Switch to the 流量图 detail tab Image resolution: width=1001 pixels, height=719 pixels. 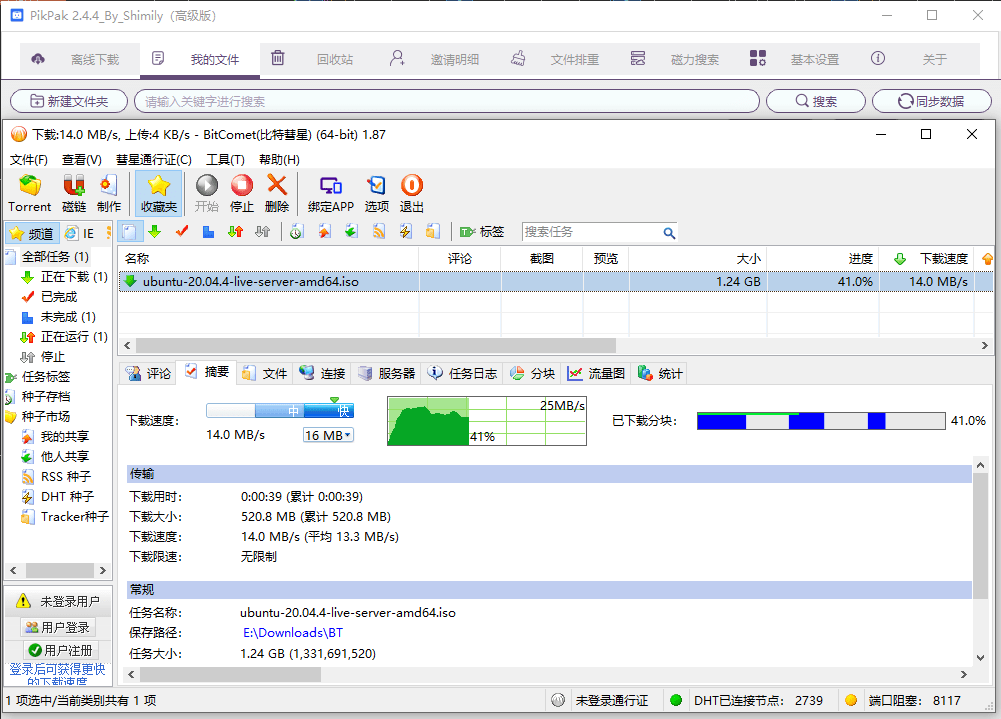pyautogui.click(x=596, y=374)
